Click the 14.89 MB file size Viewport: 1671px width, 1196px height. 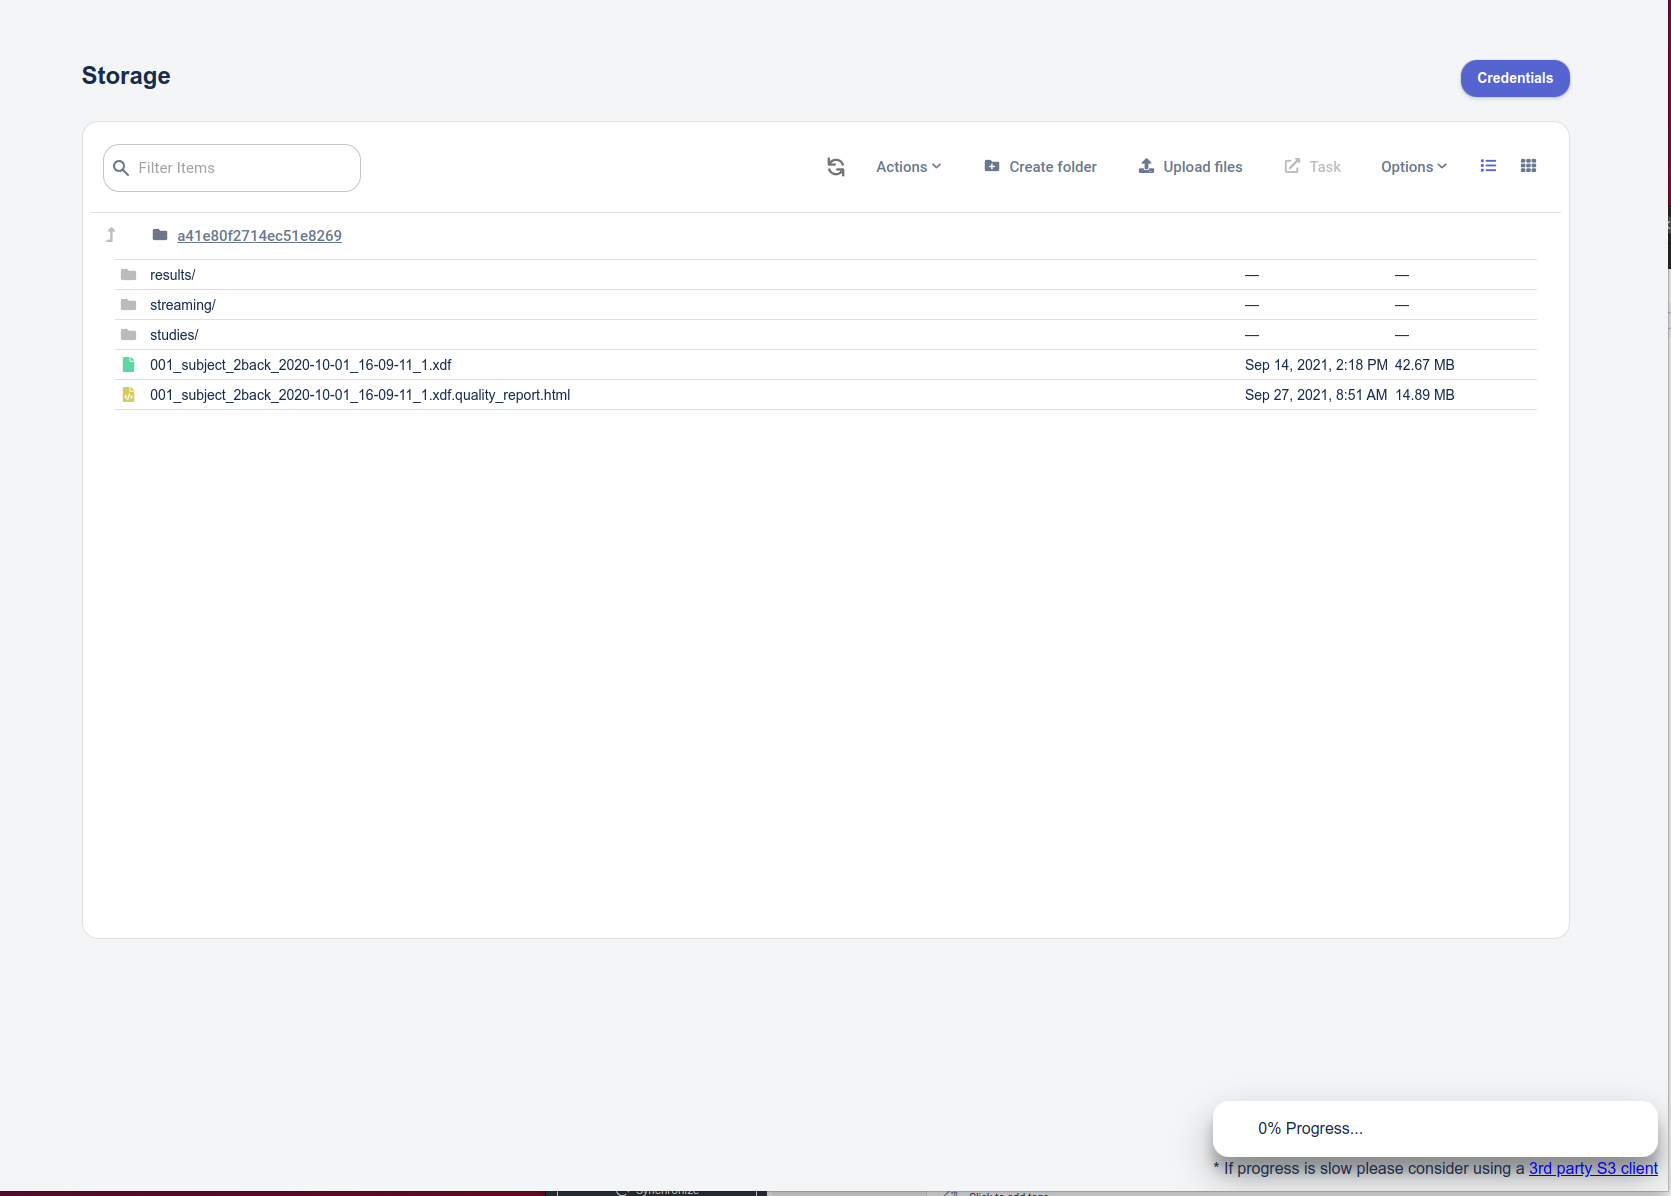pyautogui.click(x=1425, y=395)
